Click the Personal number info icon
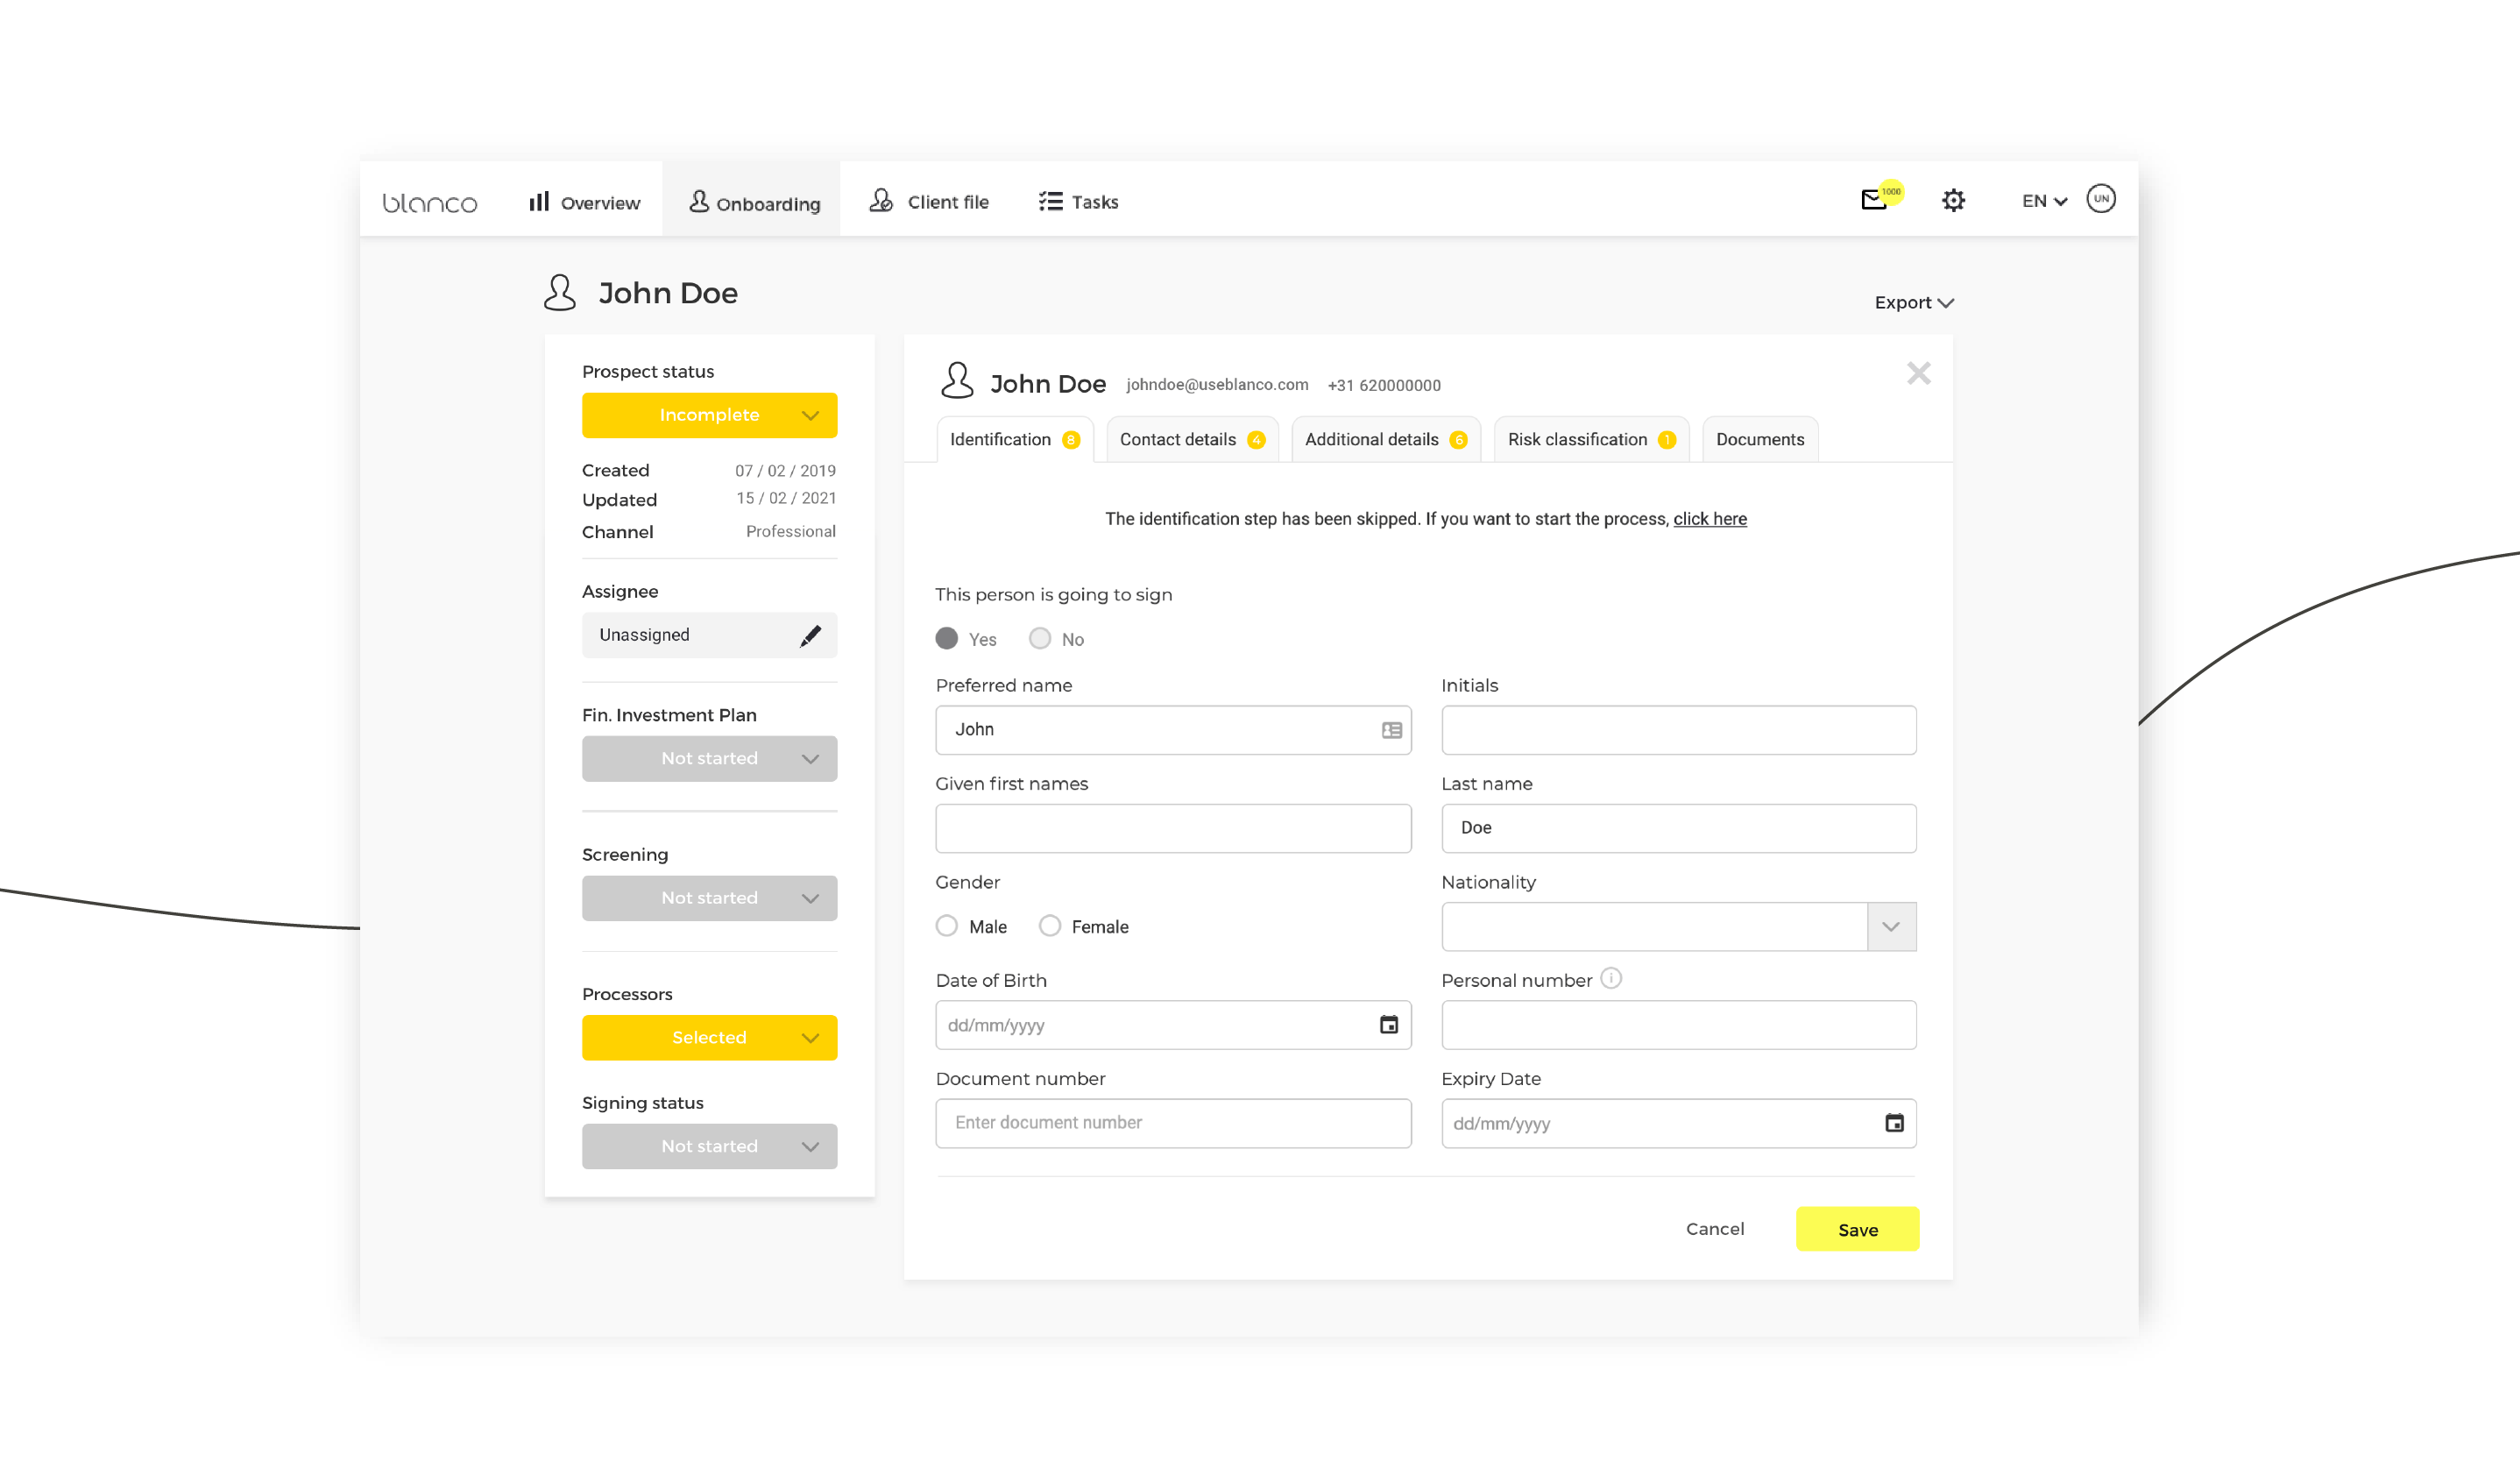 (1611, 979)
